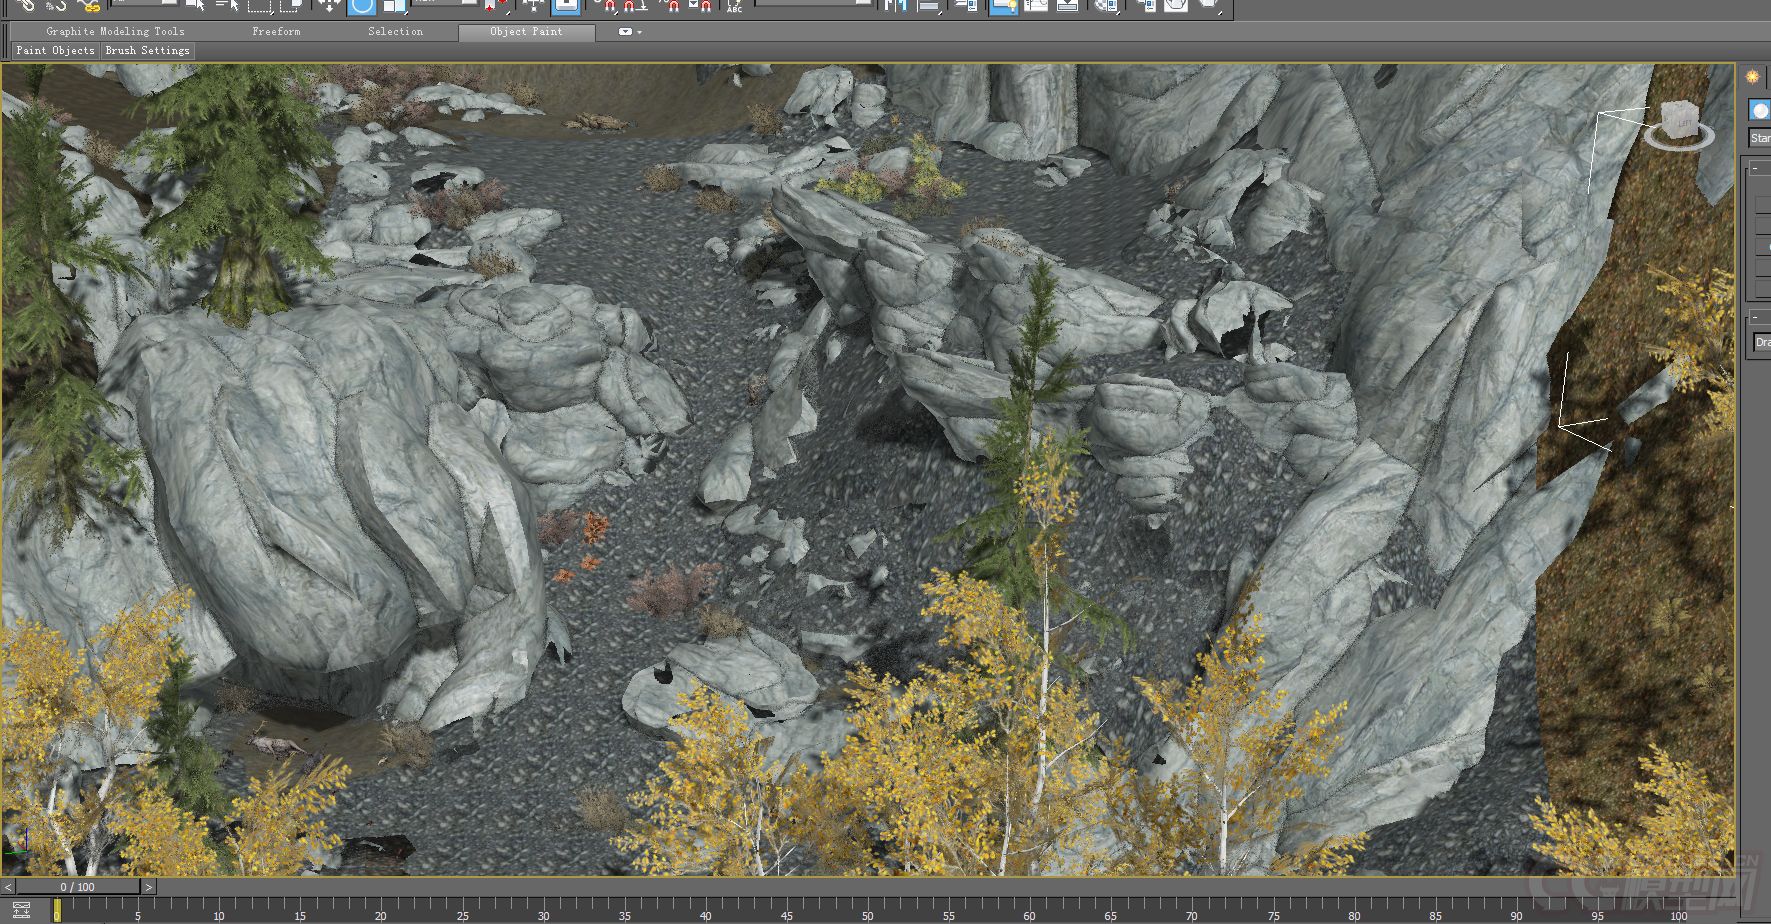Open the Create tab in command panel
The image size is (1771, 924).
pos(1752,76)
